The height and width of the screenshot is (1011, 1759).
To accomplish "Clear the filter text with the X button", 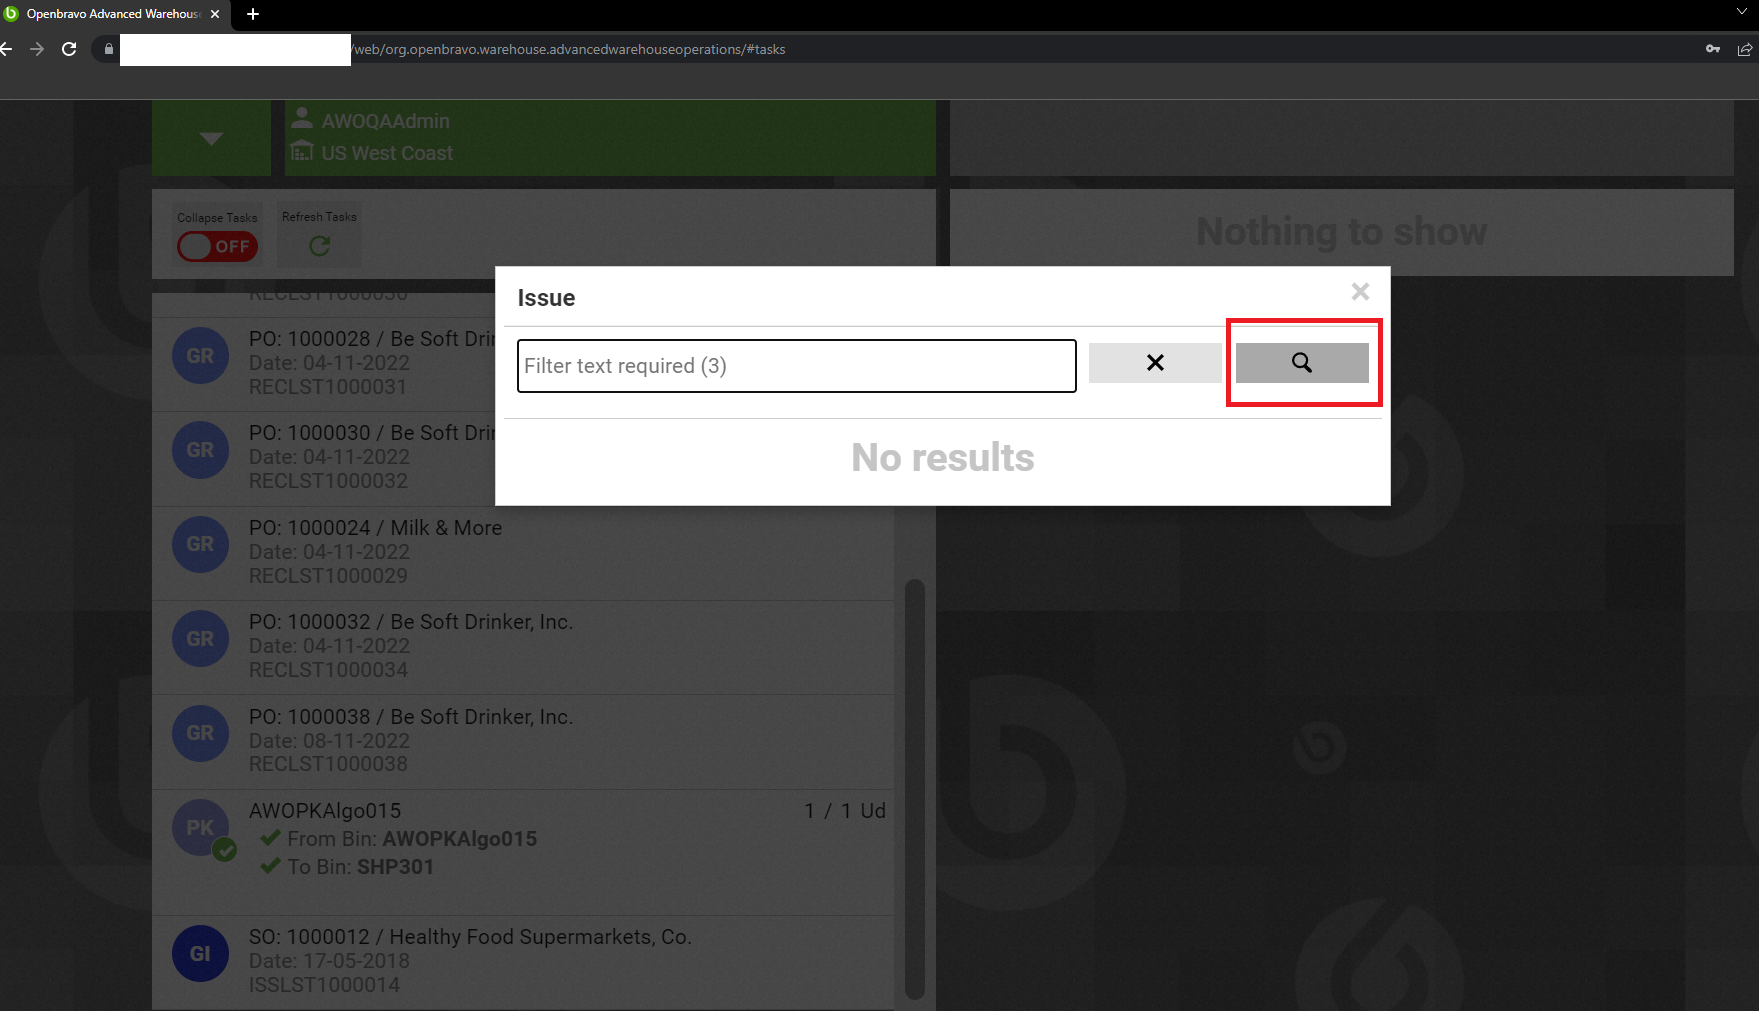I will 1155,363.
